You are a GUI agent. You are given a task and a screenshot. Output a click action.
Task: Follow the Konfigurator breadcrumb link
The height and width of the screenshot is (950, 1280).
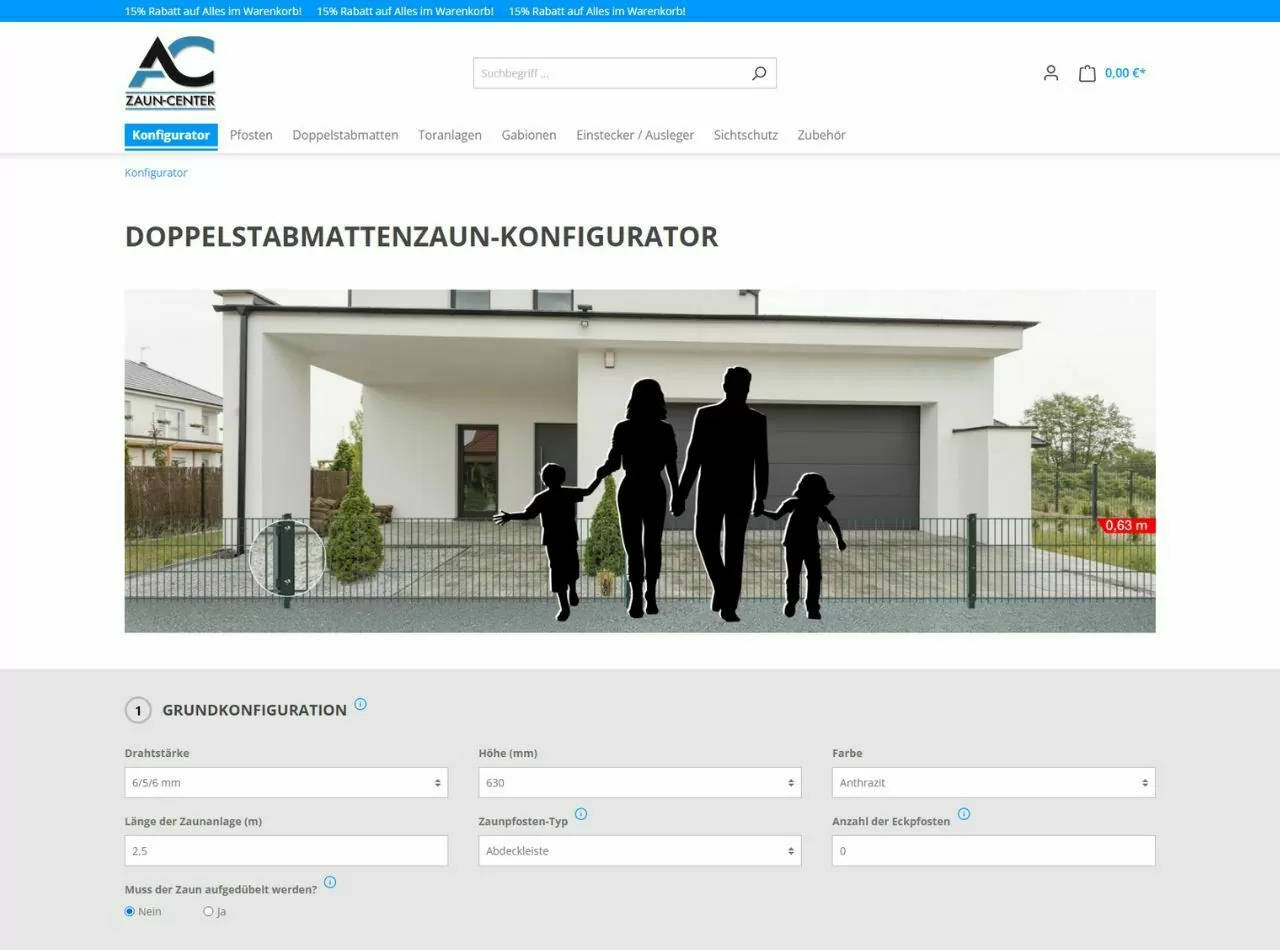pyautogui.click(x=155, y=172)
